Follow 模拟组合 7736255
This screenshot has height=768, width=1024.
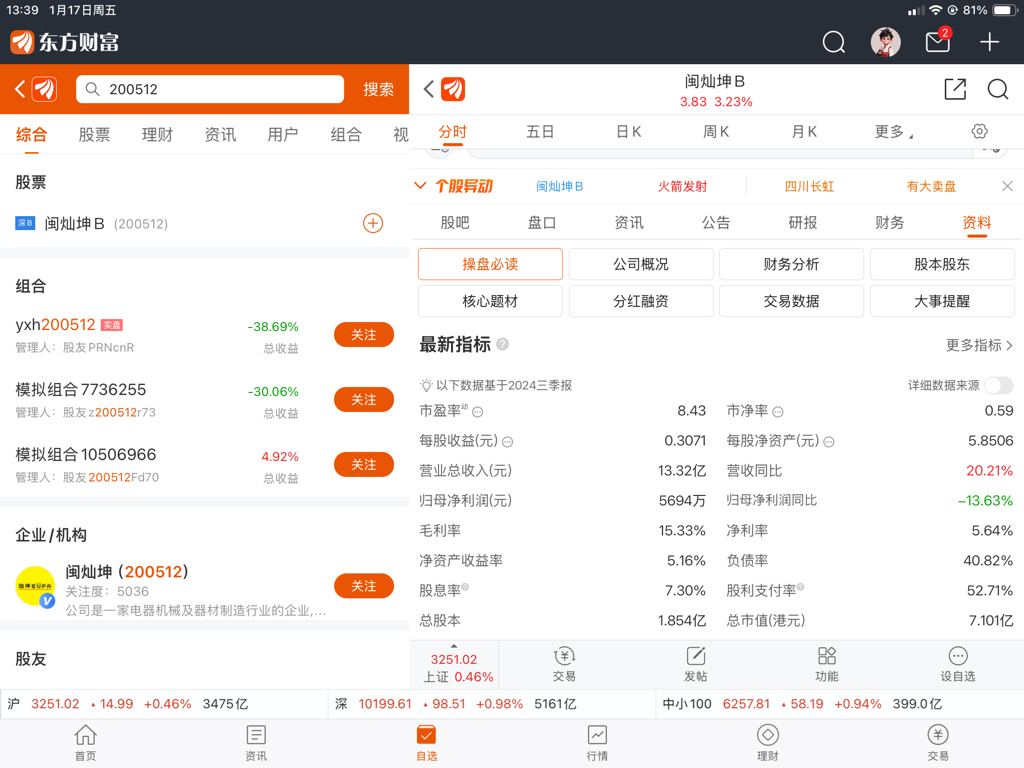click(x=364, y=400)
